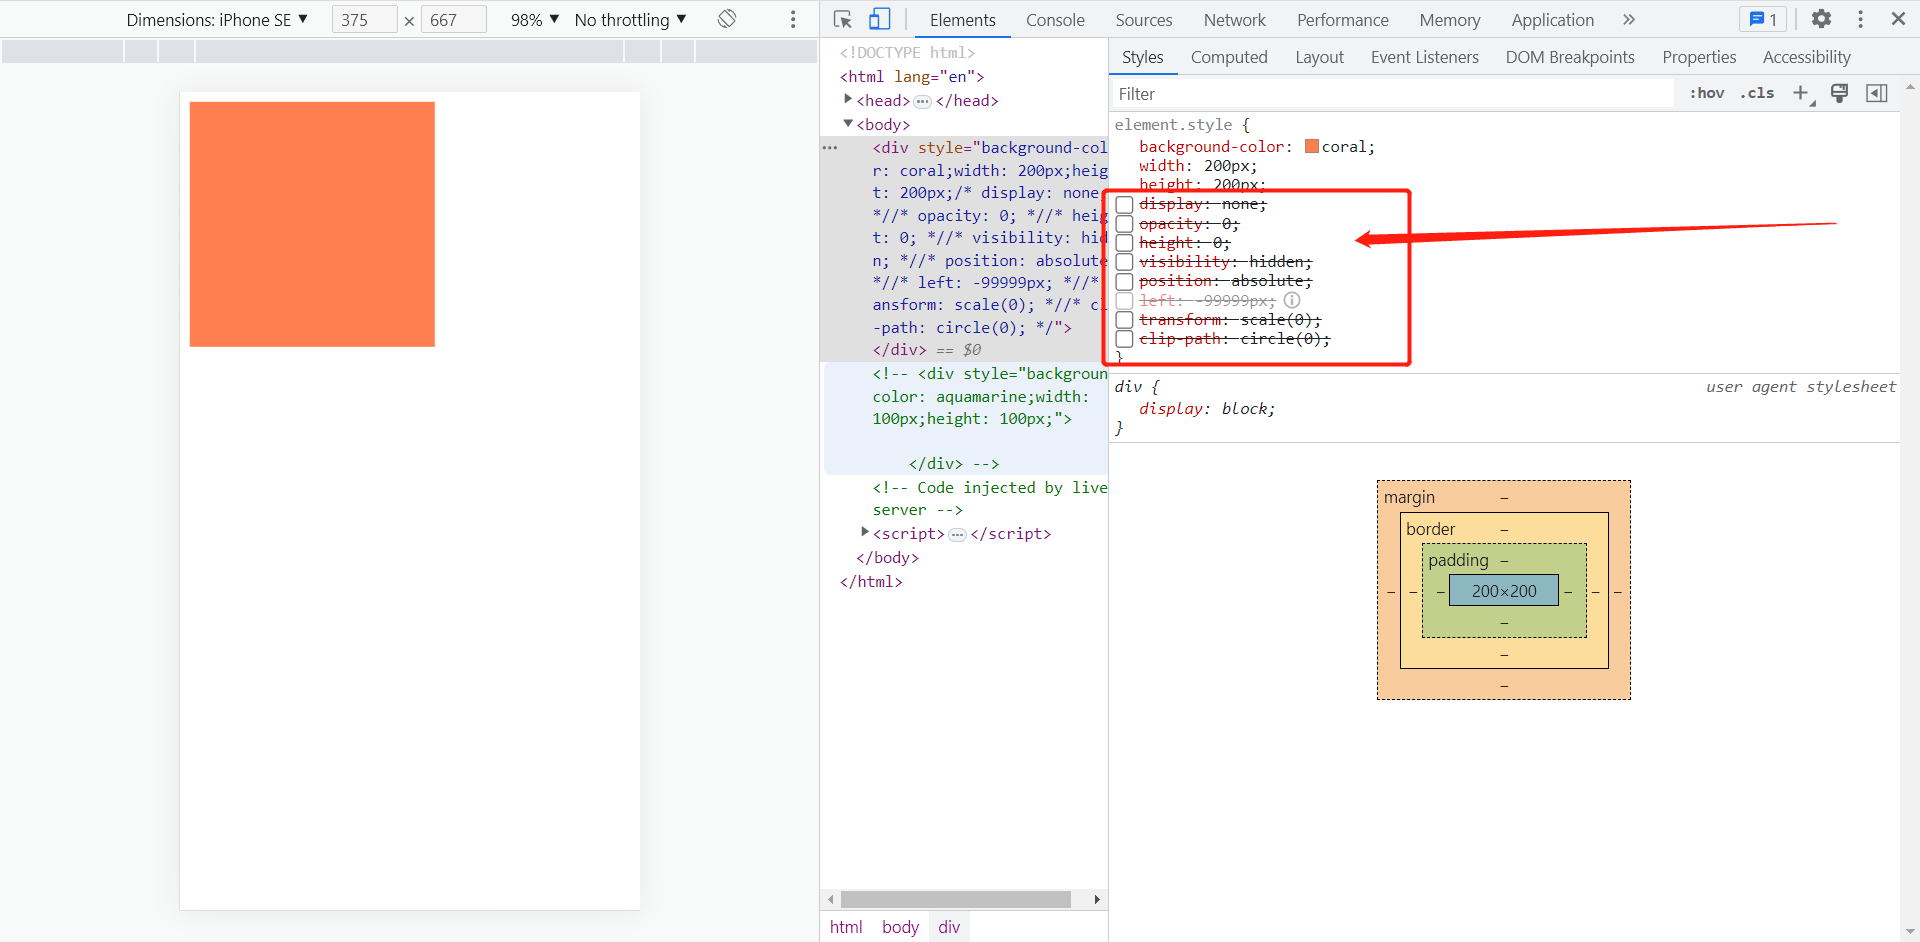Screen dimensions: 1920x942
Task: Open the Event Listeners tab
Action: (x=1425, y=57)
